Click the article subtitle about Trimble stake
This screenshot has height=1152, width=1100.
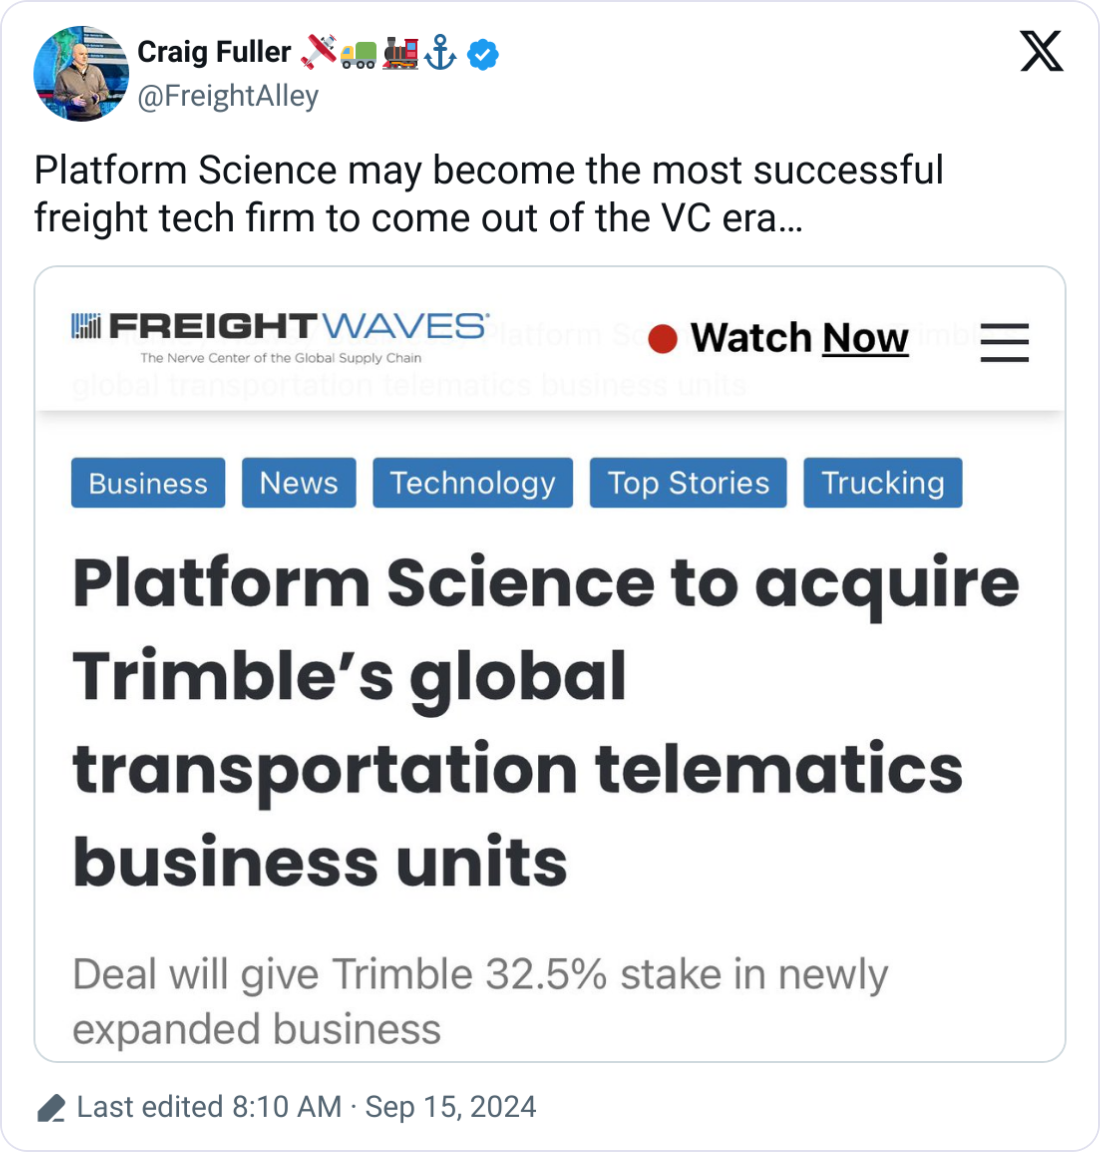480,1001
